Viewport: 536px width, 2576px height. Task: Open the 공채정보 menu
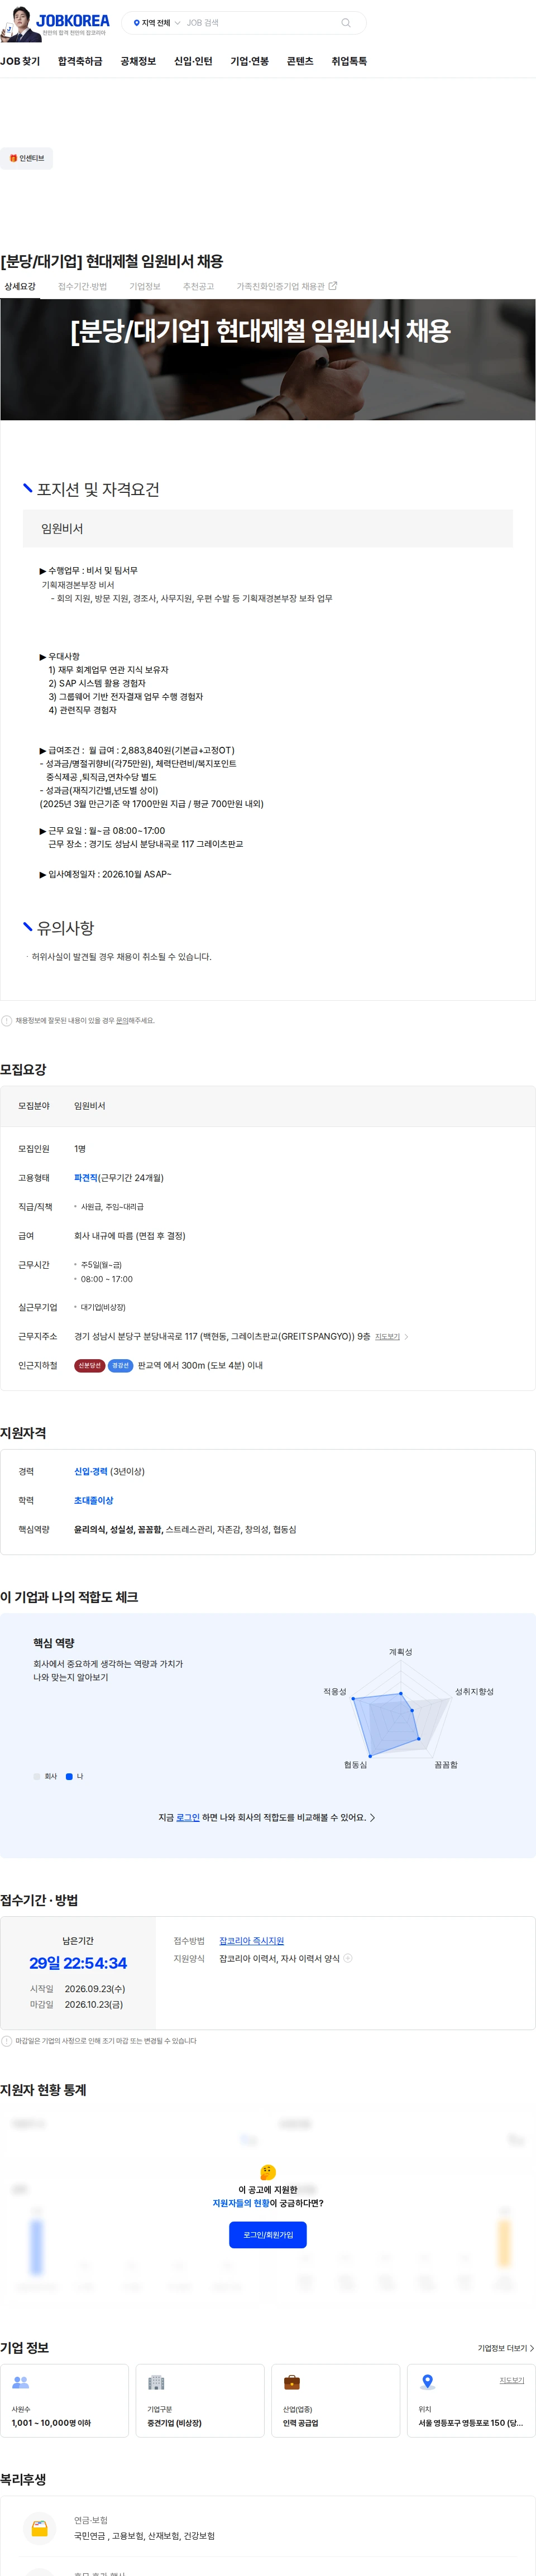coord(138,61)
